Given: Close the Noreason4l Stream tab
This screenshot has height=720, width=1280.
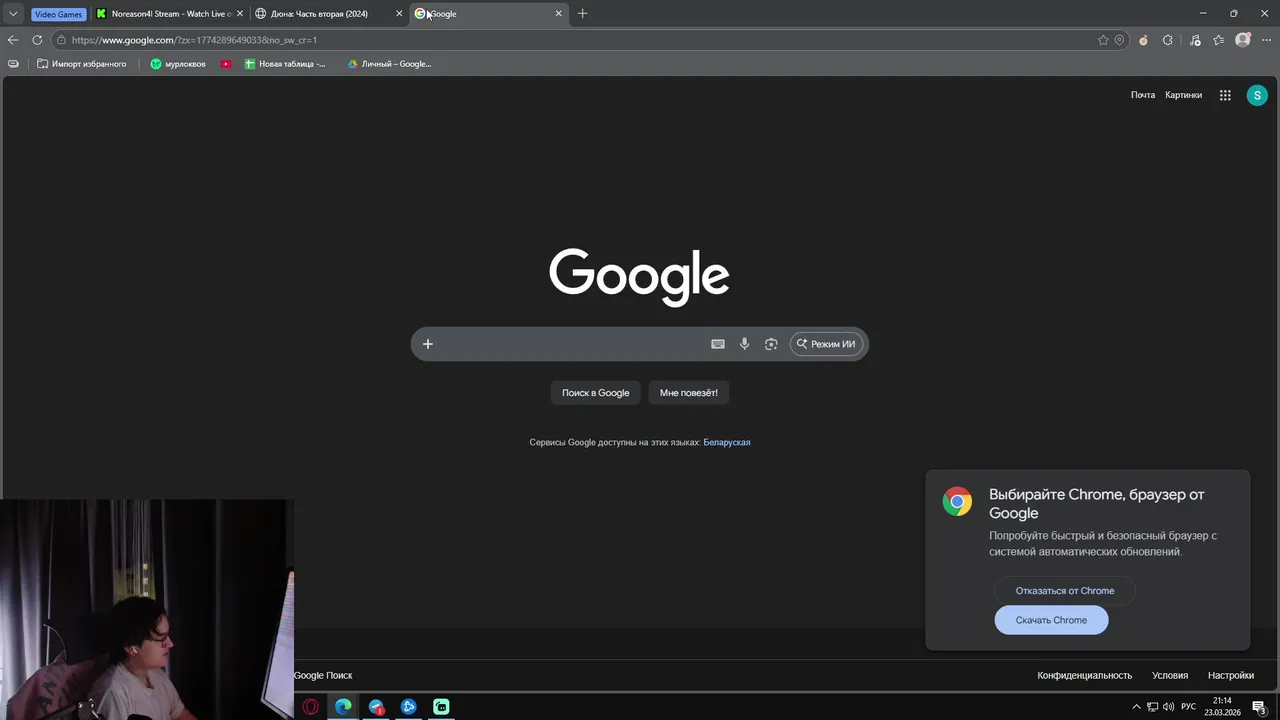Looking at the screenshot, I should coord(240,14).
